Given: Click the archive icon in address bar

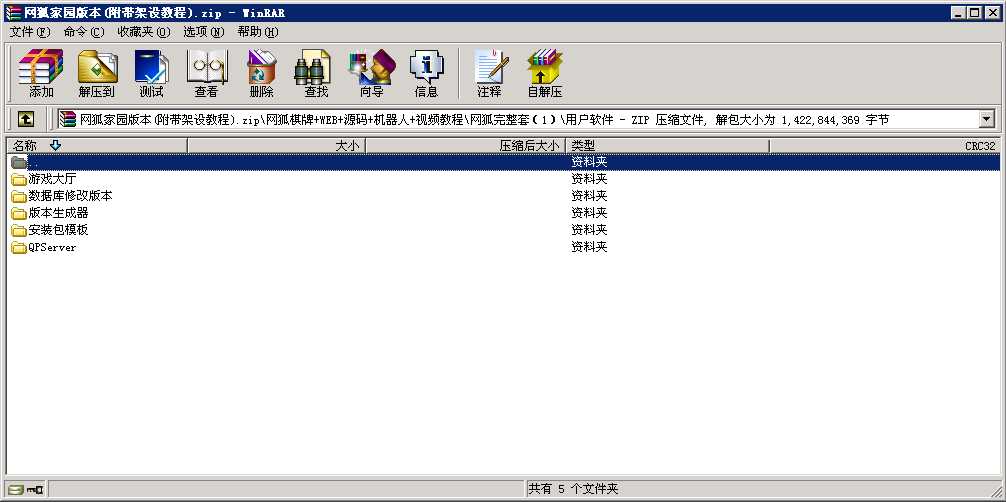Looking at the screenshot, I should click(68, 119).
